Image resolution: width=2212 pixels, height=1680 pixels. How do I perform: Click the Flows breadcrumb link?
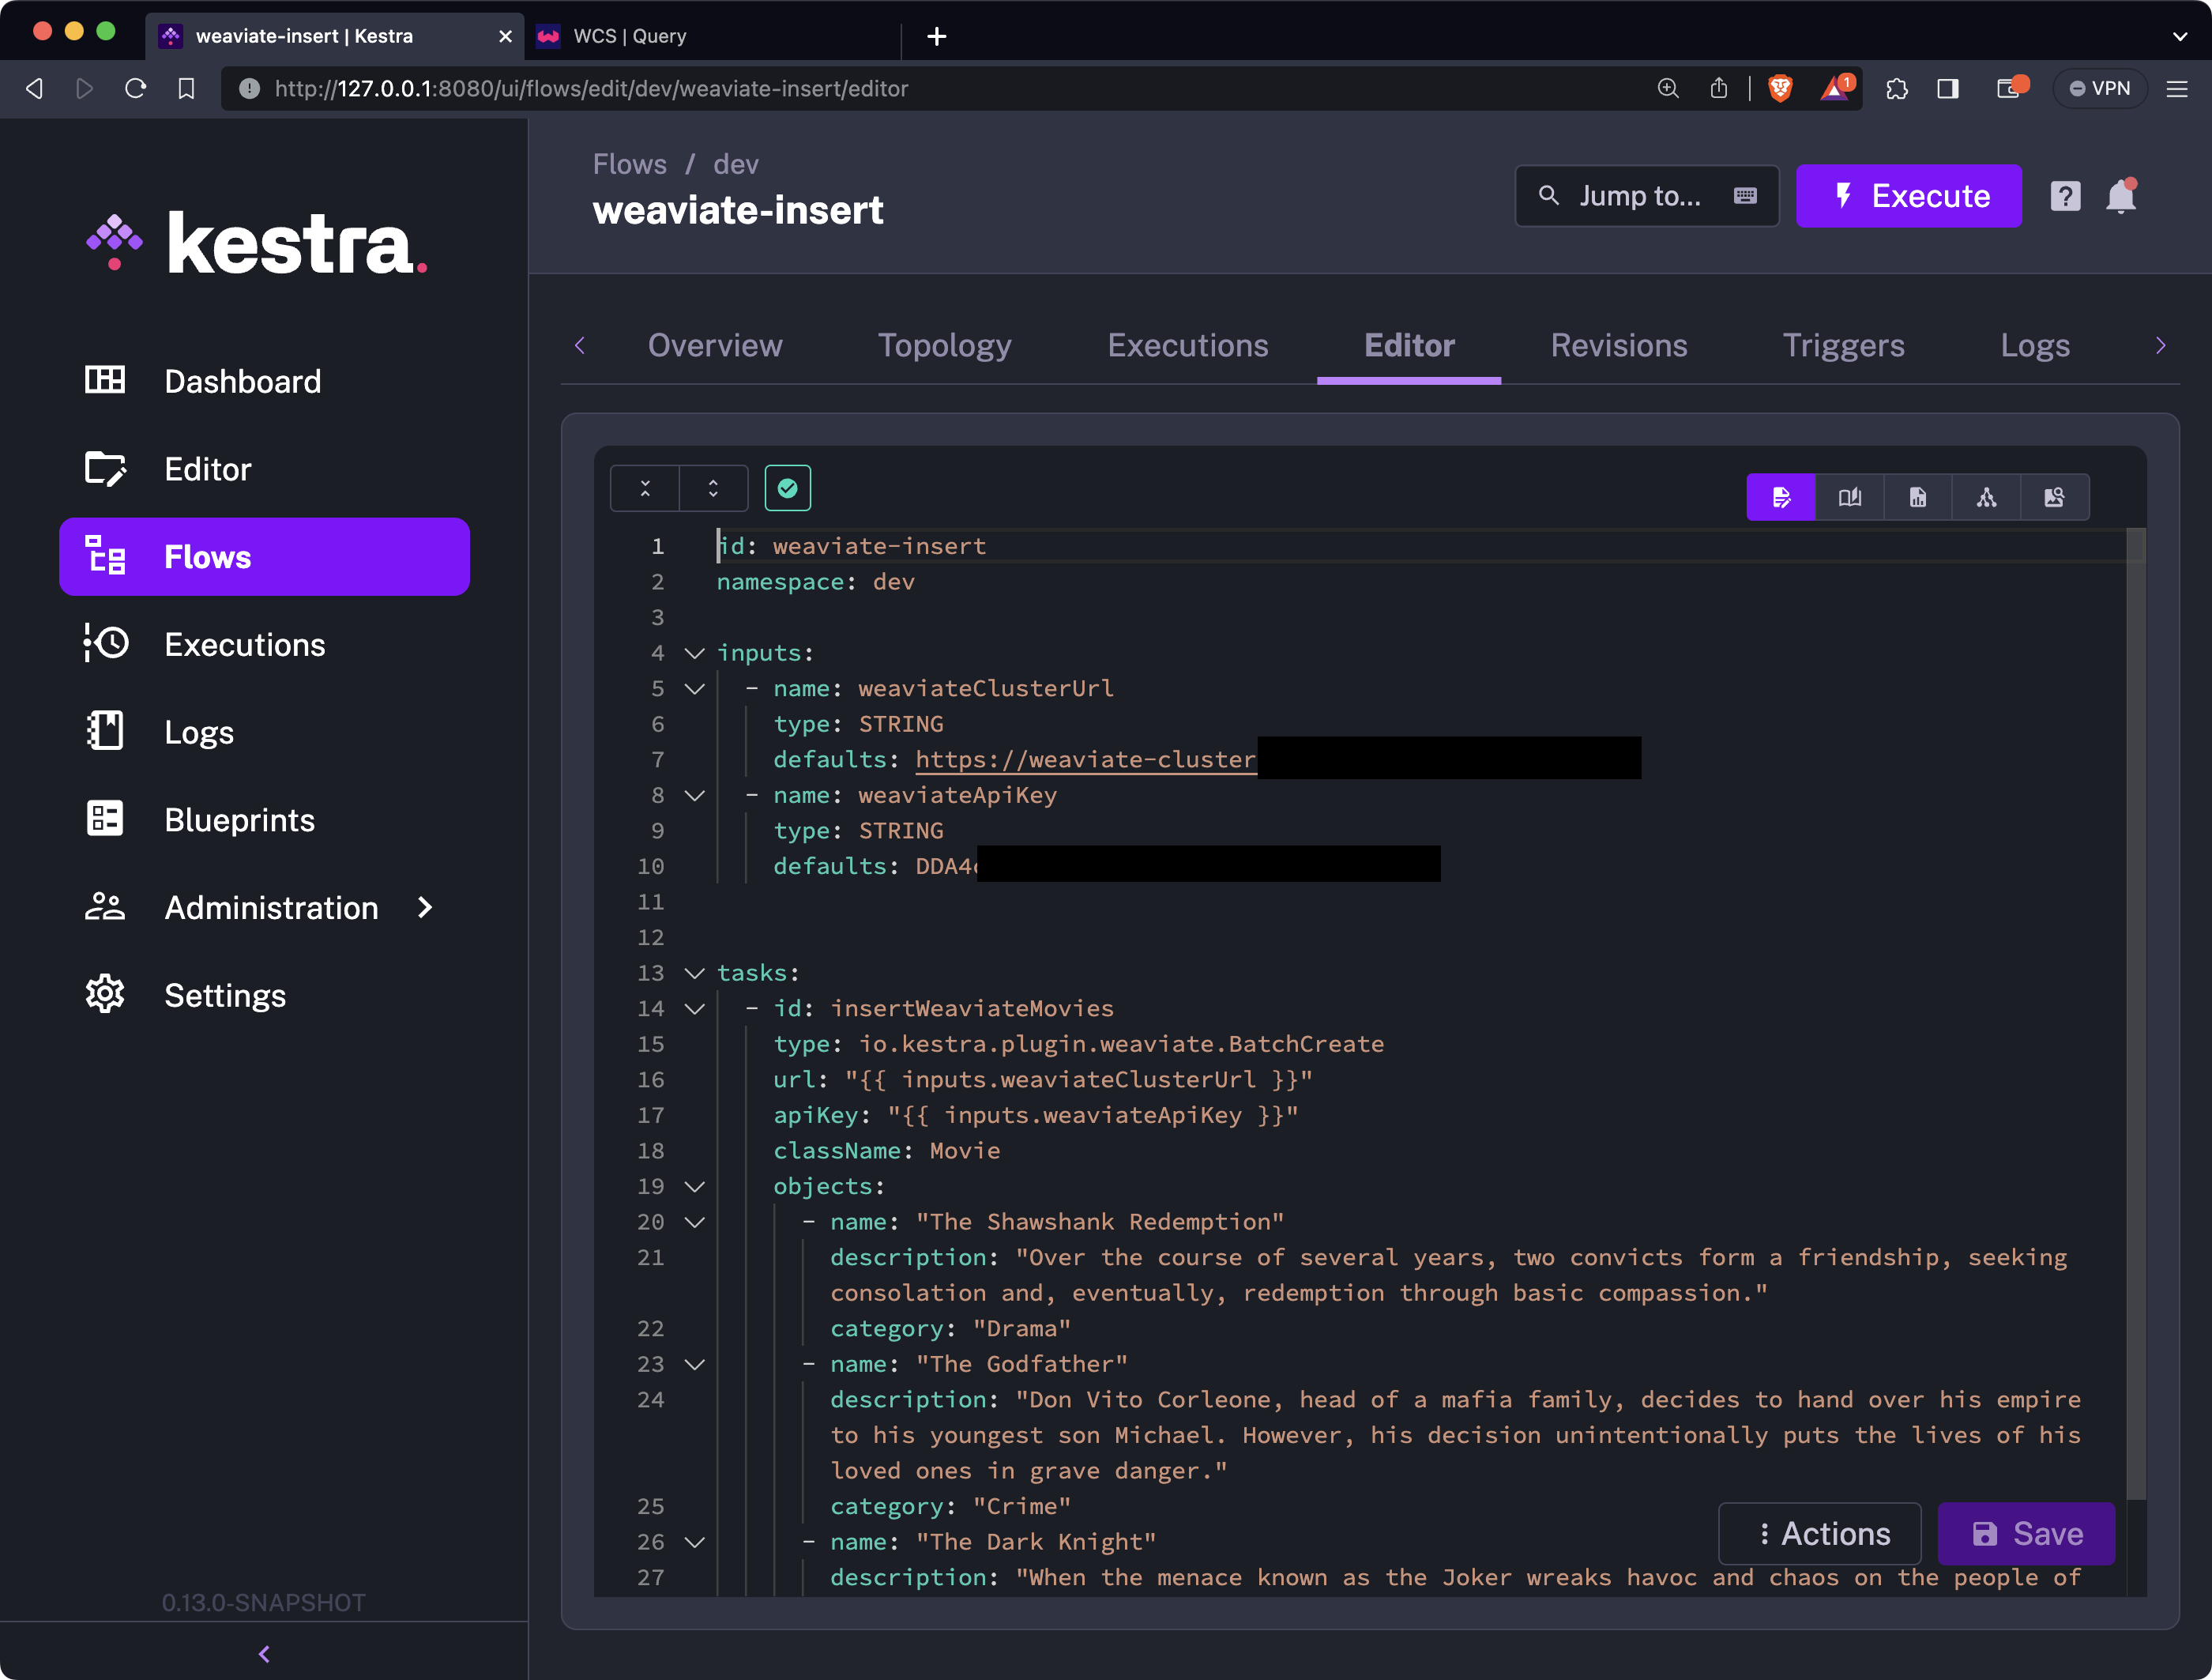[x=630, y=164]
